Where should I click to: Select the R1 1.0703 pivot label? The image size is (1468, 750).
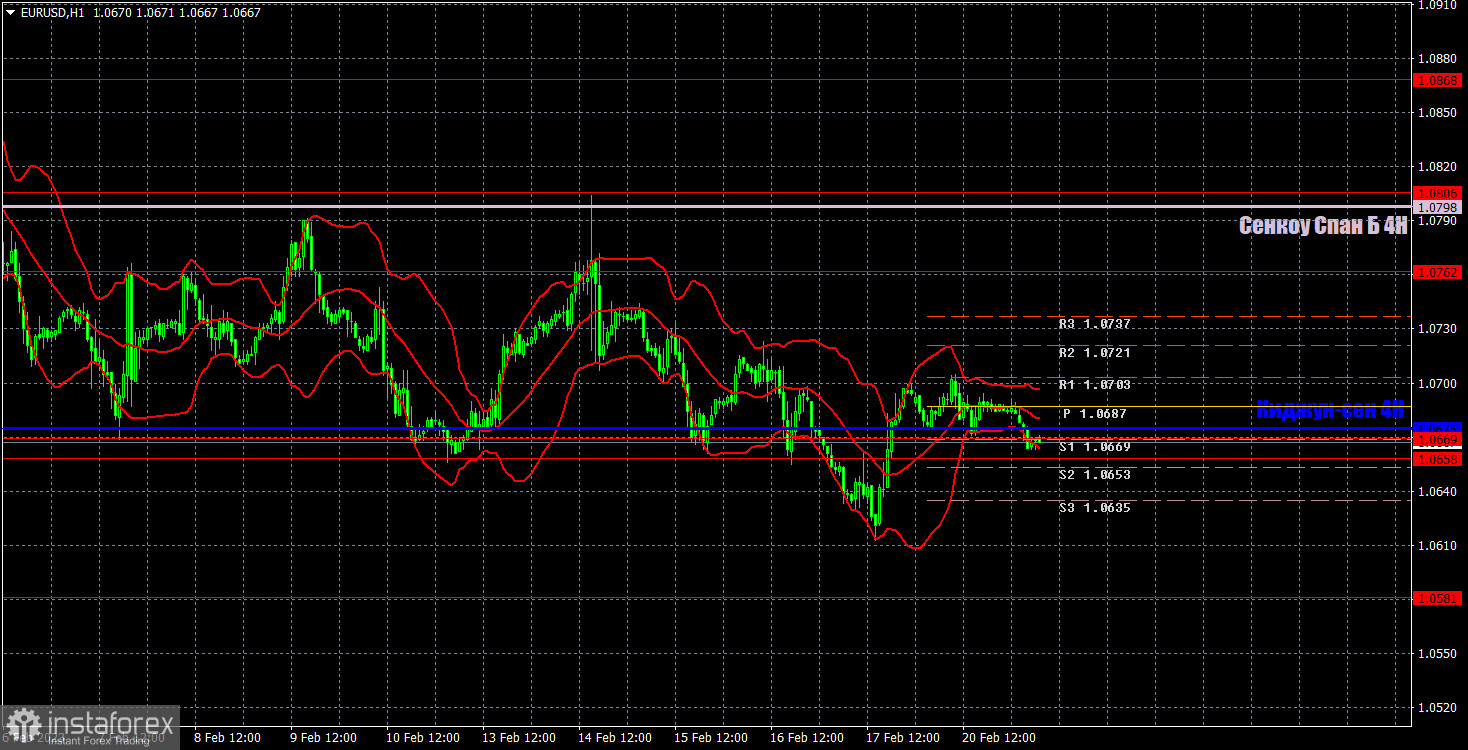pyautogui.click(x=1095, y=385)
